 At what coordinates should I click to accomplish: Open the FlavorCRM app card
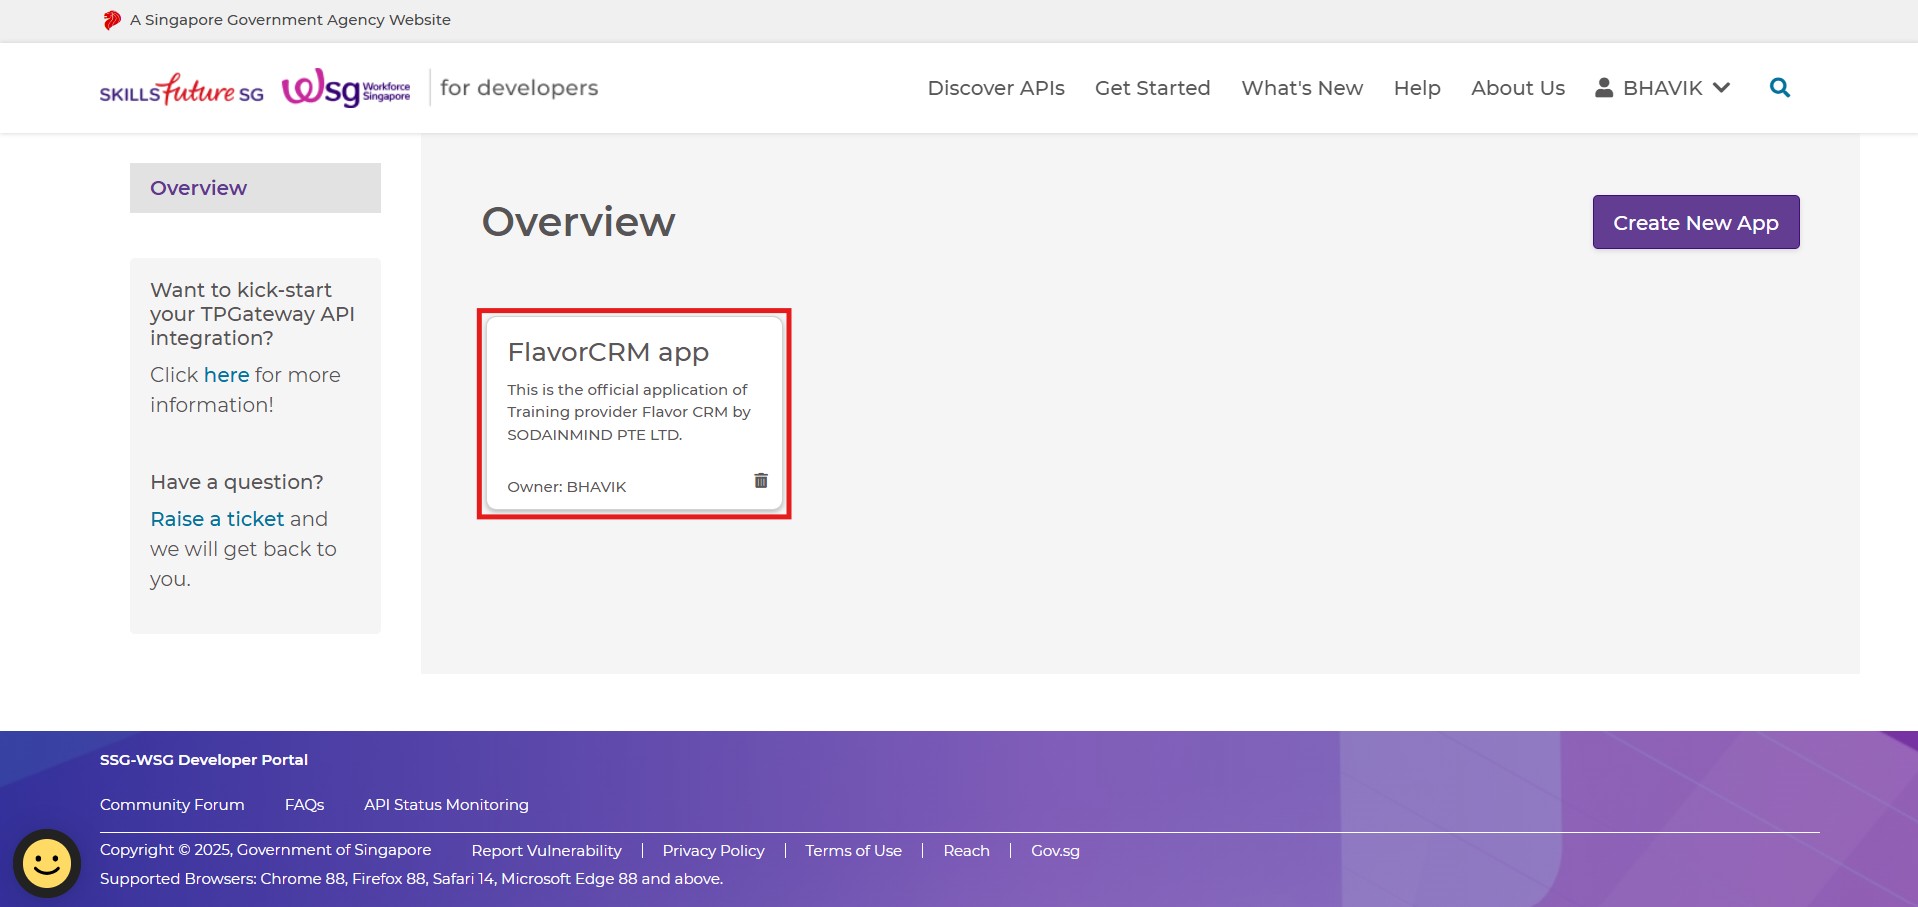(608, 353)
